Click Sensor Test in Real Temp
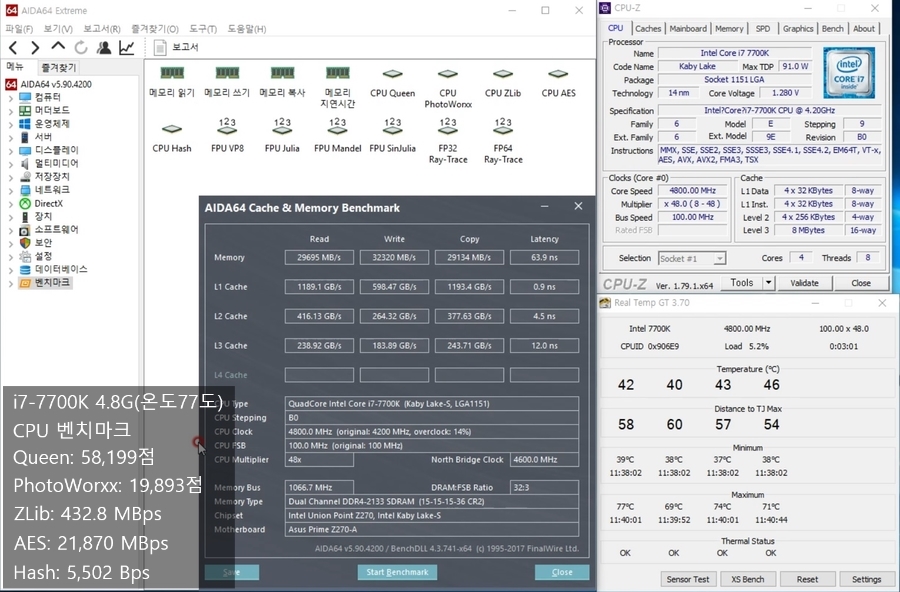The width and height of the screenshot is (900, 592). (688, 579)
